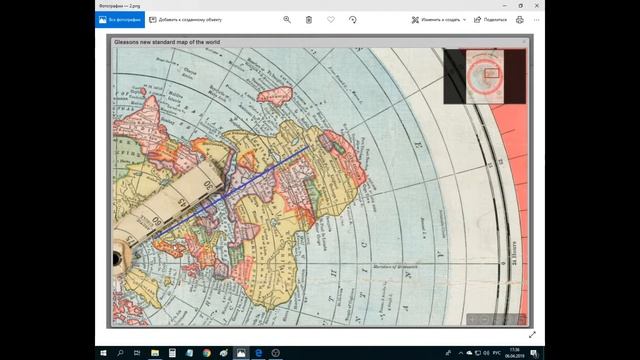Screen dimensions: 640x360
Task: Click Add to a creation button
Action: [x=186, y=20]
